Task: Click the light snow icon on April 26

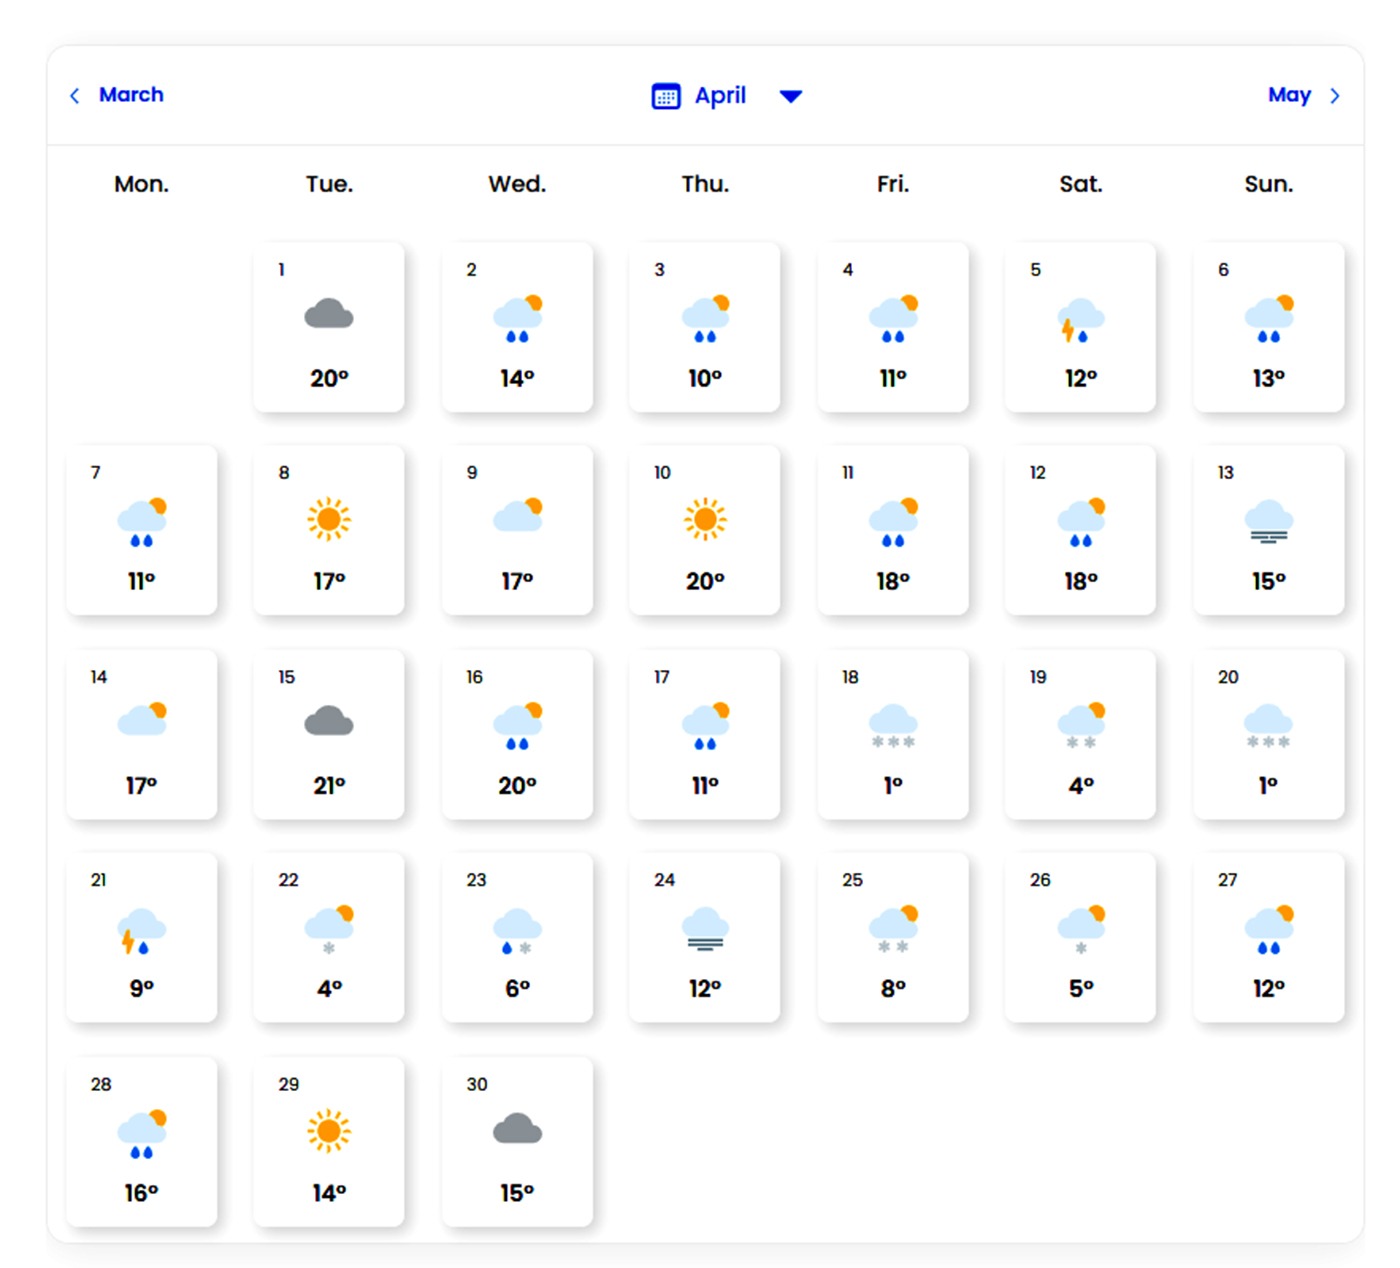Action: 1080,928
